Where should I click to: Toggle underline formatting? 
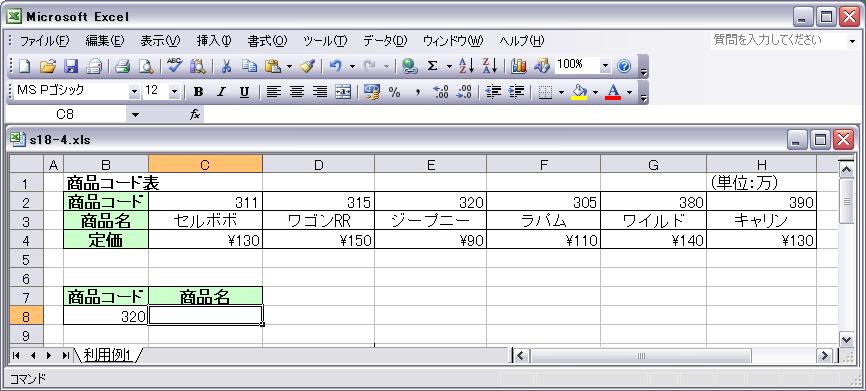click(x=245, y=92)
